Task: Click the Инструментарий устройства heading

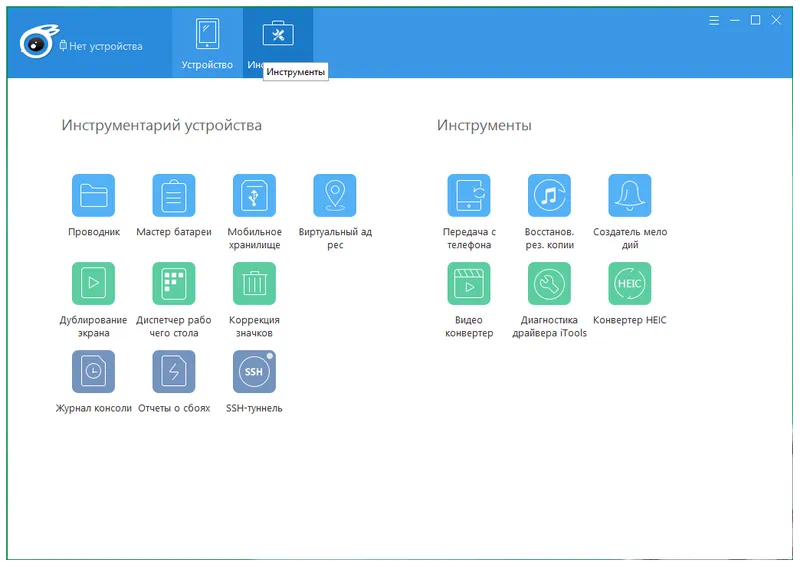Action: [162, 126]
